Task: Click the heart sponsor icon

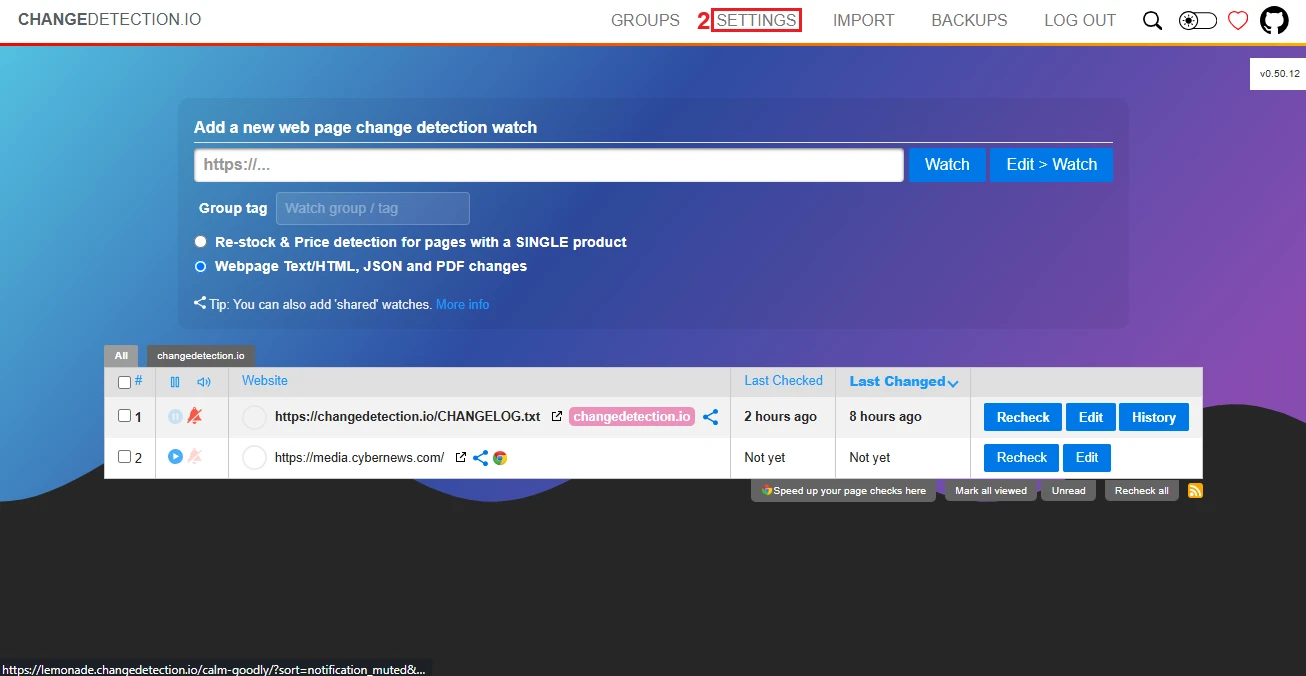Action: click(x=1238, y=21)
